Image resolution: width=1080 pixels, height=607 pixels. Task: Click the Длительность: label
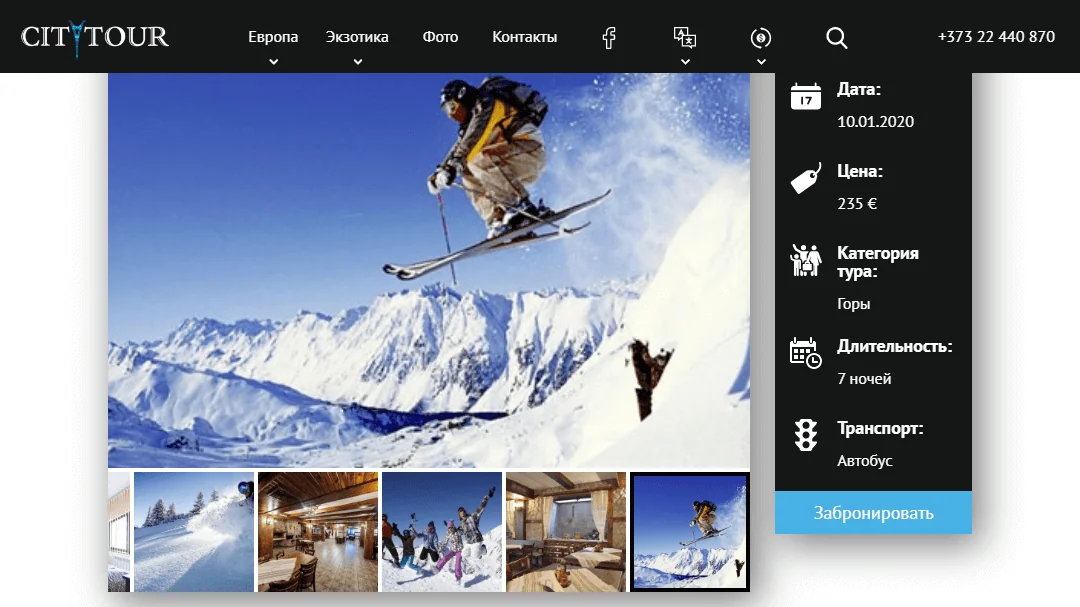click(894, 347)
